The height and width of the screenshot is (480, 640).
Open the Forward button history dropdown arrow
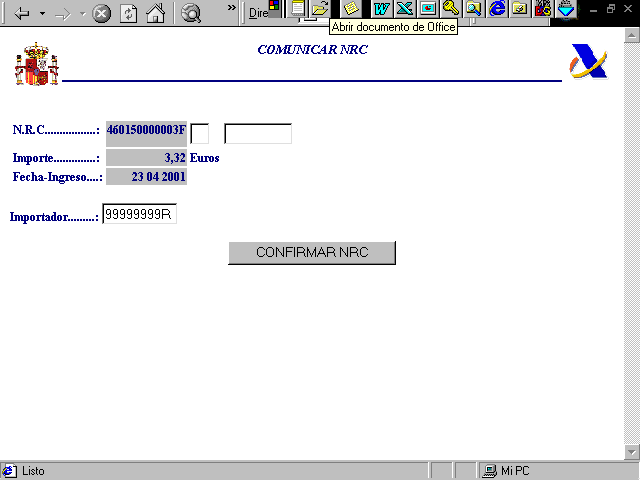click(82, 14)
